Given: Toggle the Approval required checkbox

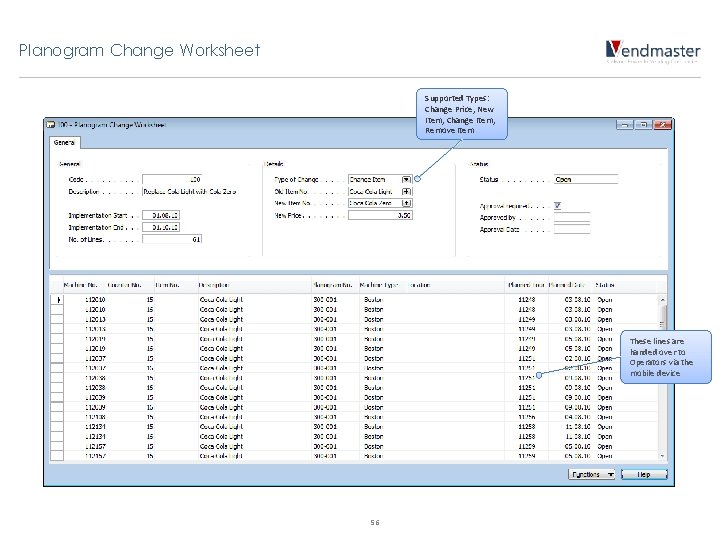Looking at the screenshot, I should (x=557, y=206).
